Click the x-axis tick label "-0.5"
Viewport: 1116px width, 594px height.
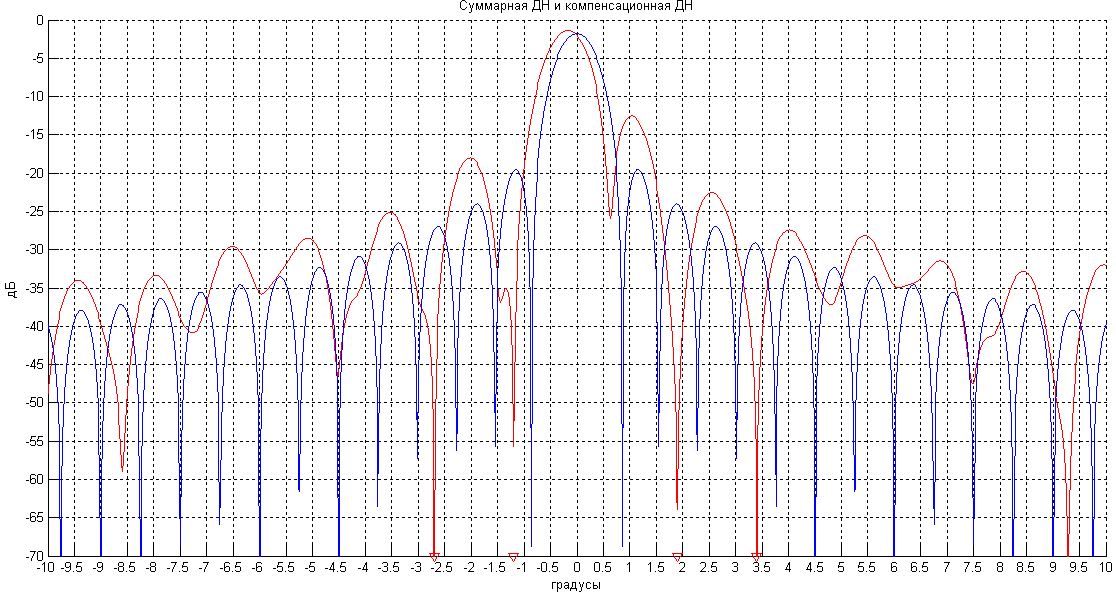pos(549,568)
